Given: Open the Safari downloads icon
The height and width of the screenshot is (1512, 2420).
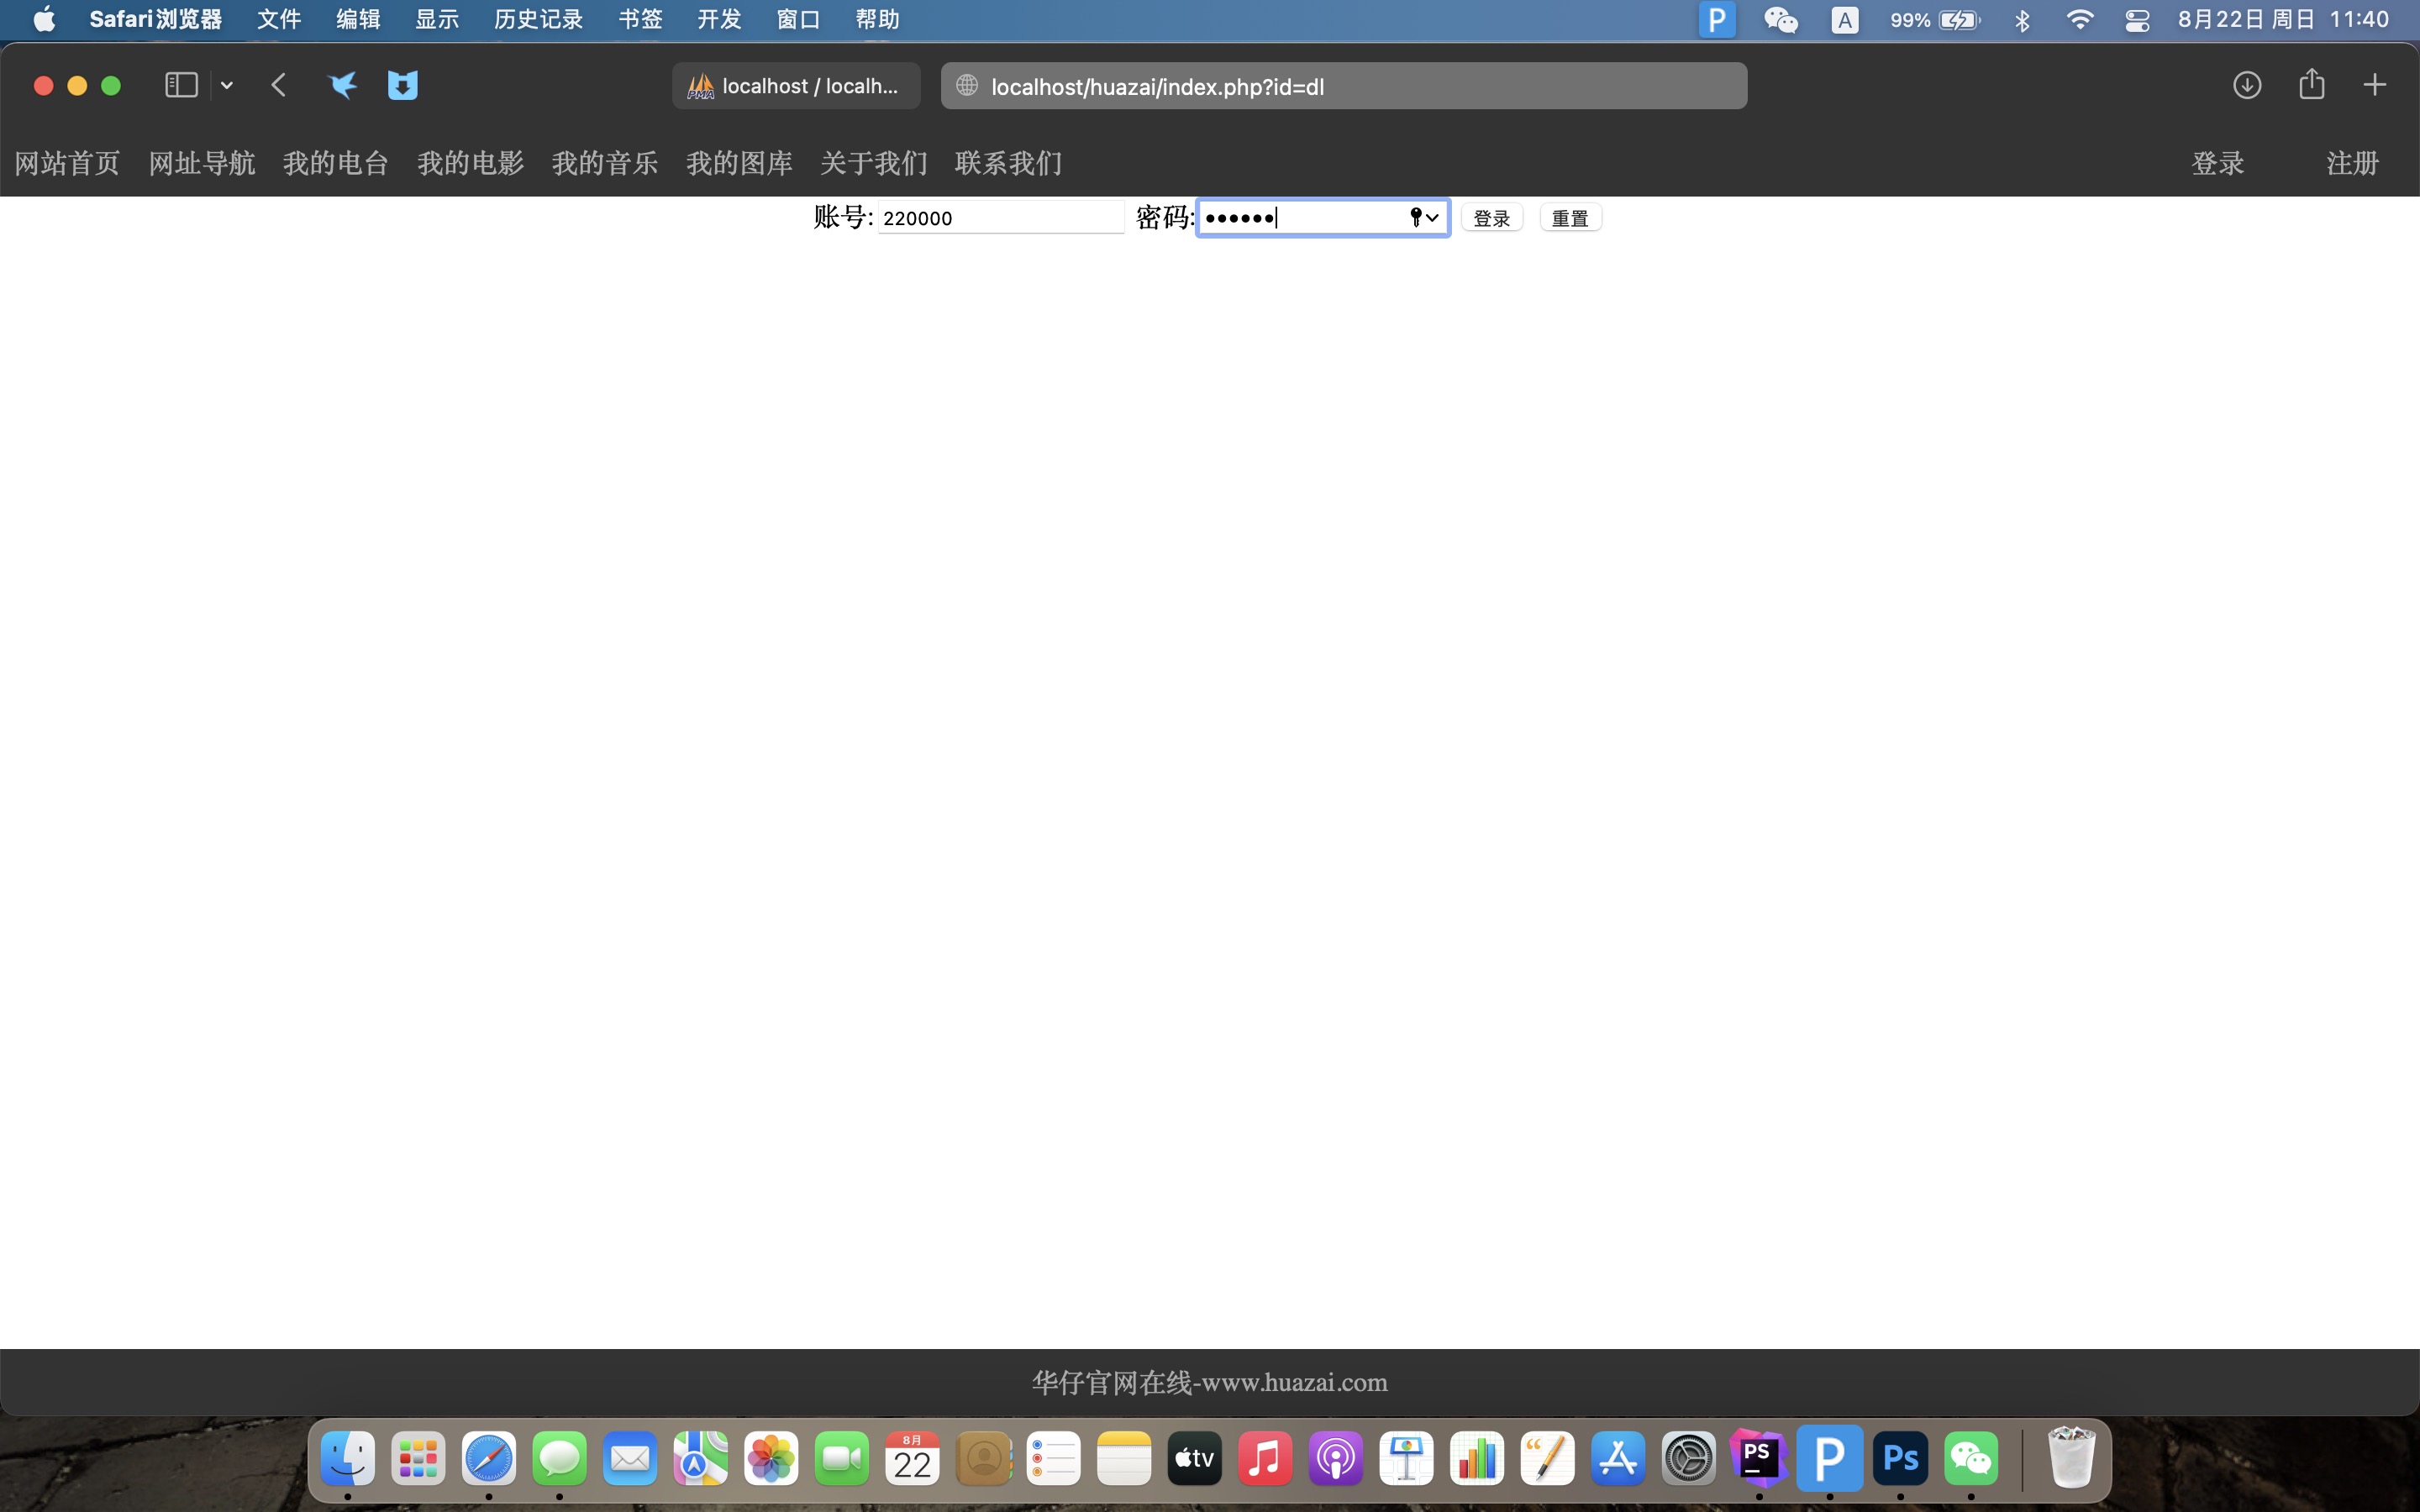Looking at the screenshot, I should 2247,85.
